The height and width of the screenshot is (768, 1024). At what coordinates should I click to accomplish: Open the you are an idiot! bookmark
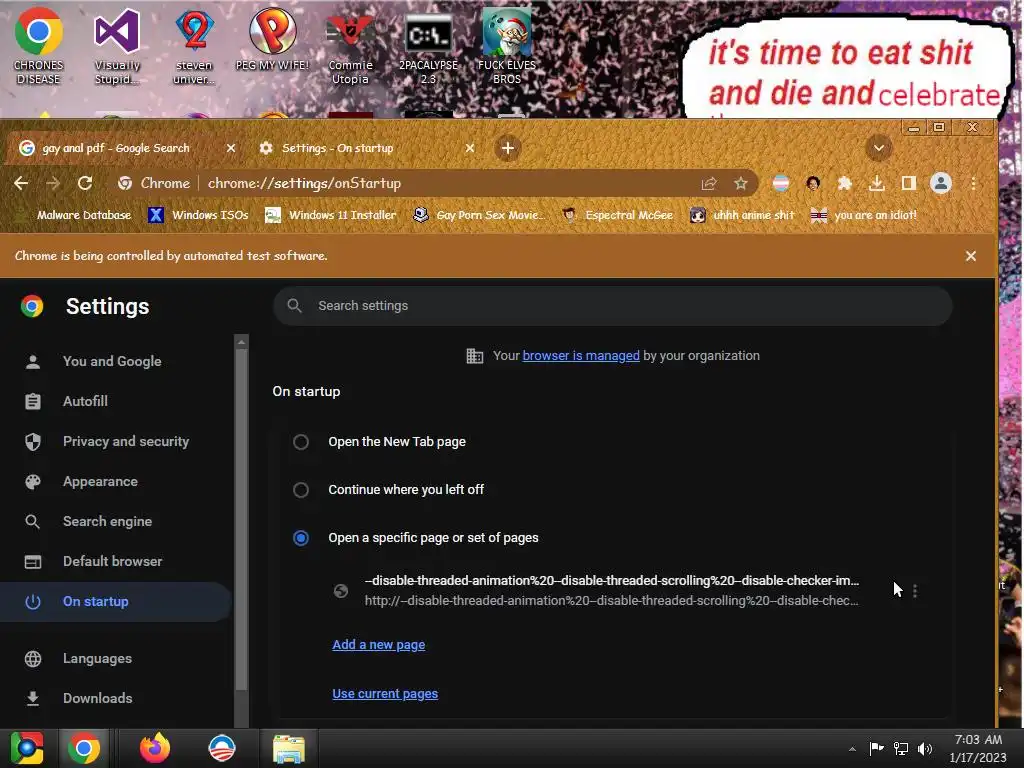[863, 215]
